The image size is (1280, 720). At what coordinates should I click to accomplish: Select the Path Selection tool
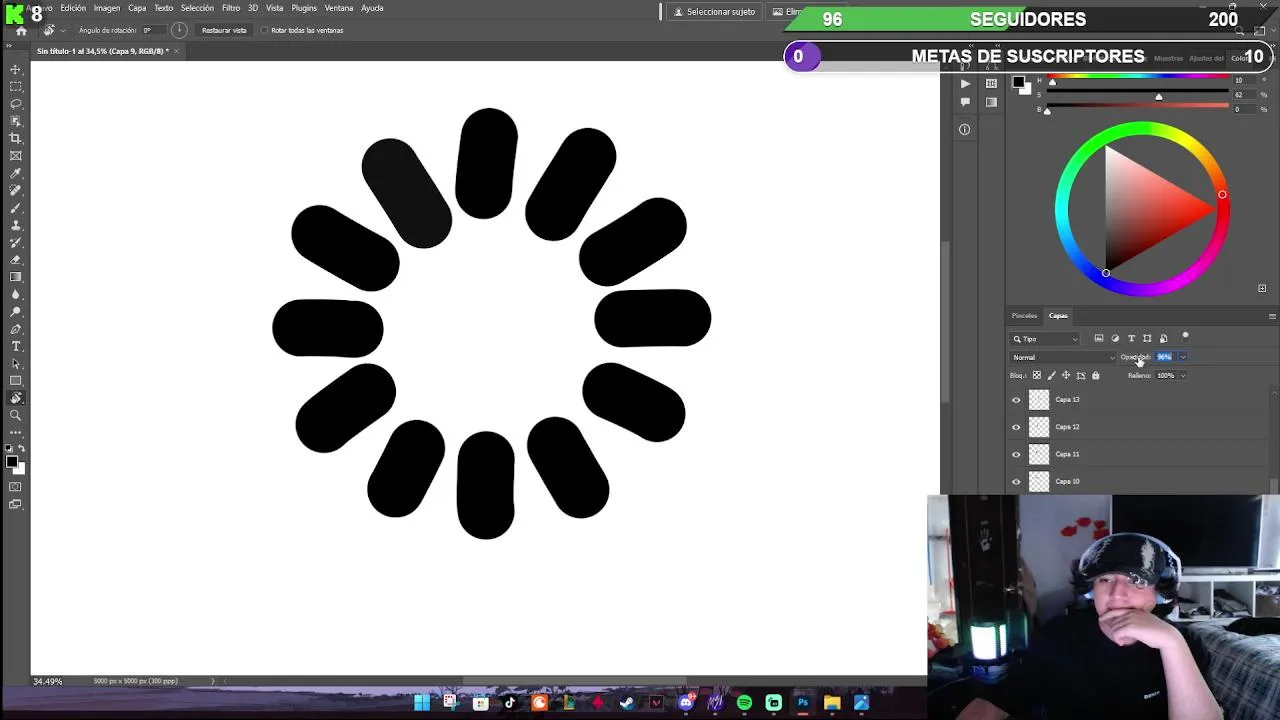point(16,364)
